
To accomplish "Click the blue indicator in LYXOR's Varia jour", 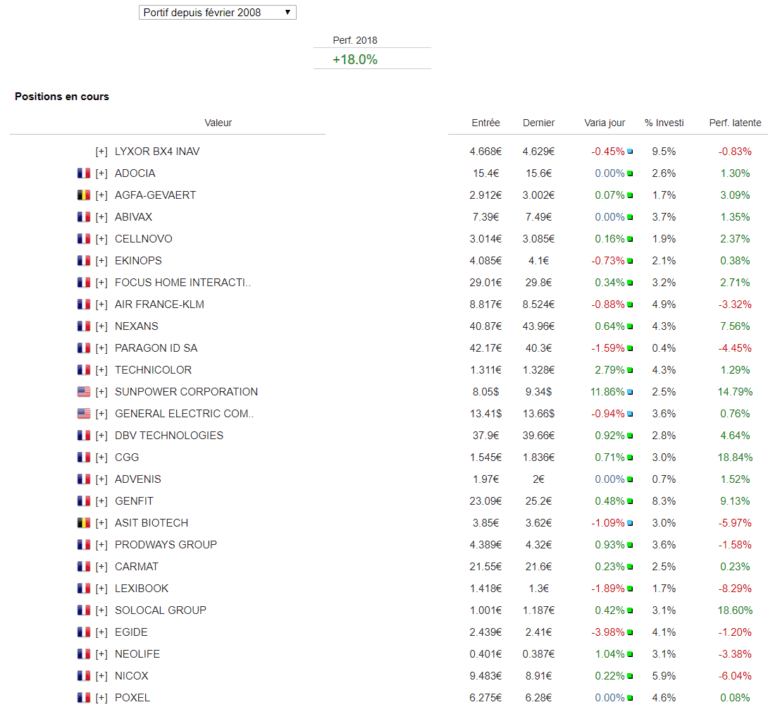I will (x=631, y=152).
